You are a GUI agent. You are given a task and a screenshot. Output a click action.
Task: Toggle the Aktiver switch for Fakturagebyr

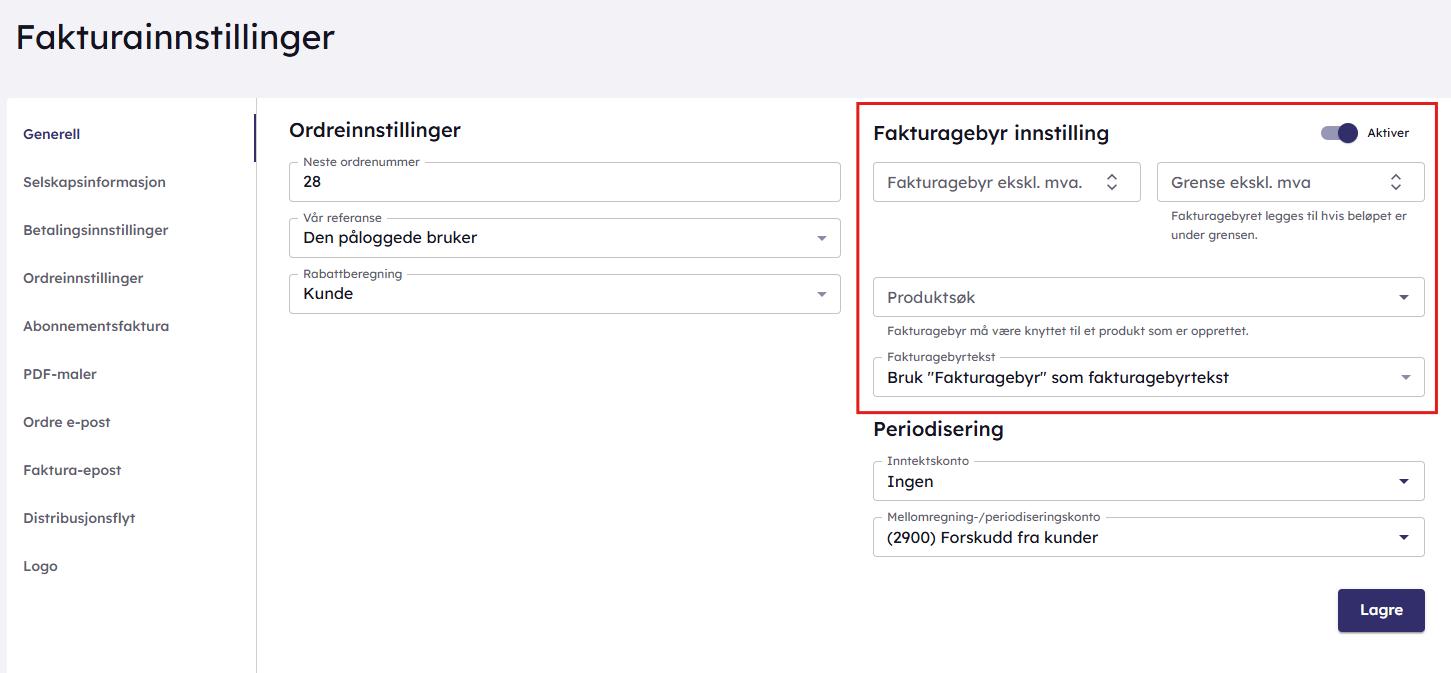(x=1339, y=133)
